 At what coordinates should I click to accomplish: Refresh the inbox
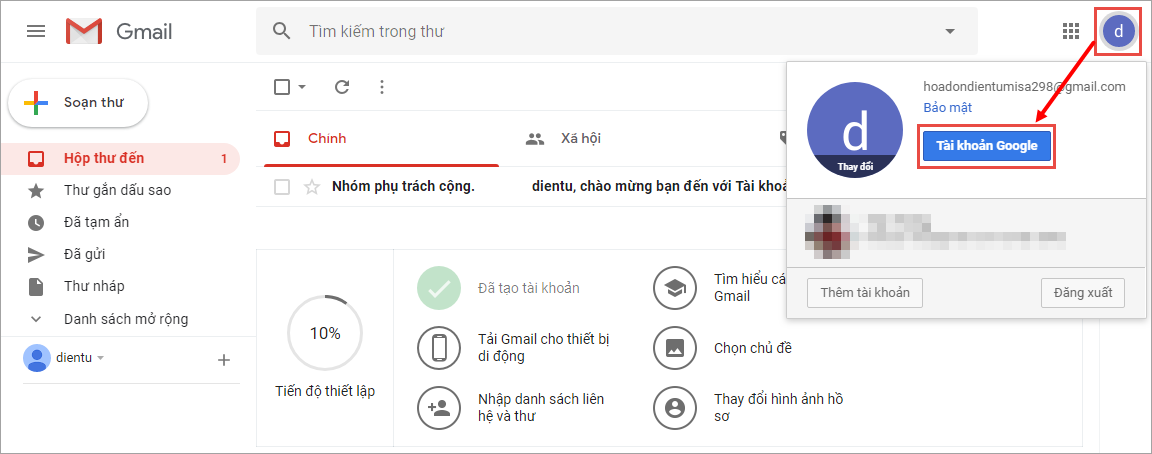342,87
